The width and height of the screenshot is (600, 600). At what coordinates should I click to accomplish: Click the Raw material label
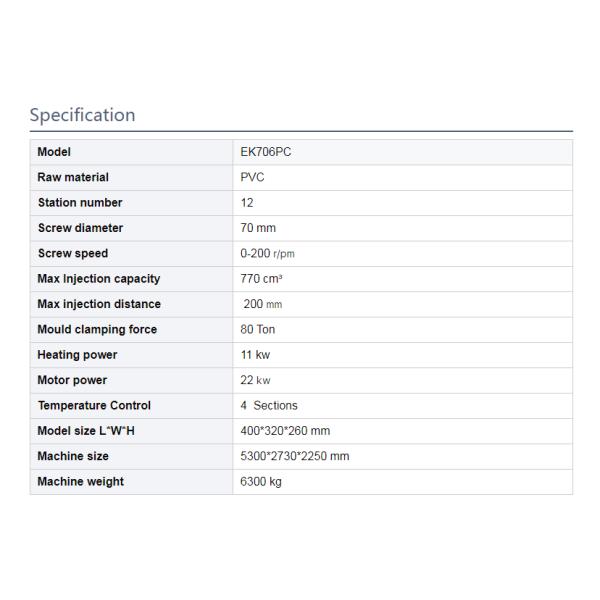tap(73, 177)
